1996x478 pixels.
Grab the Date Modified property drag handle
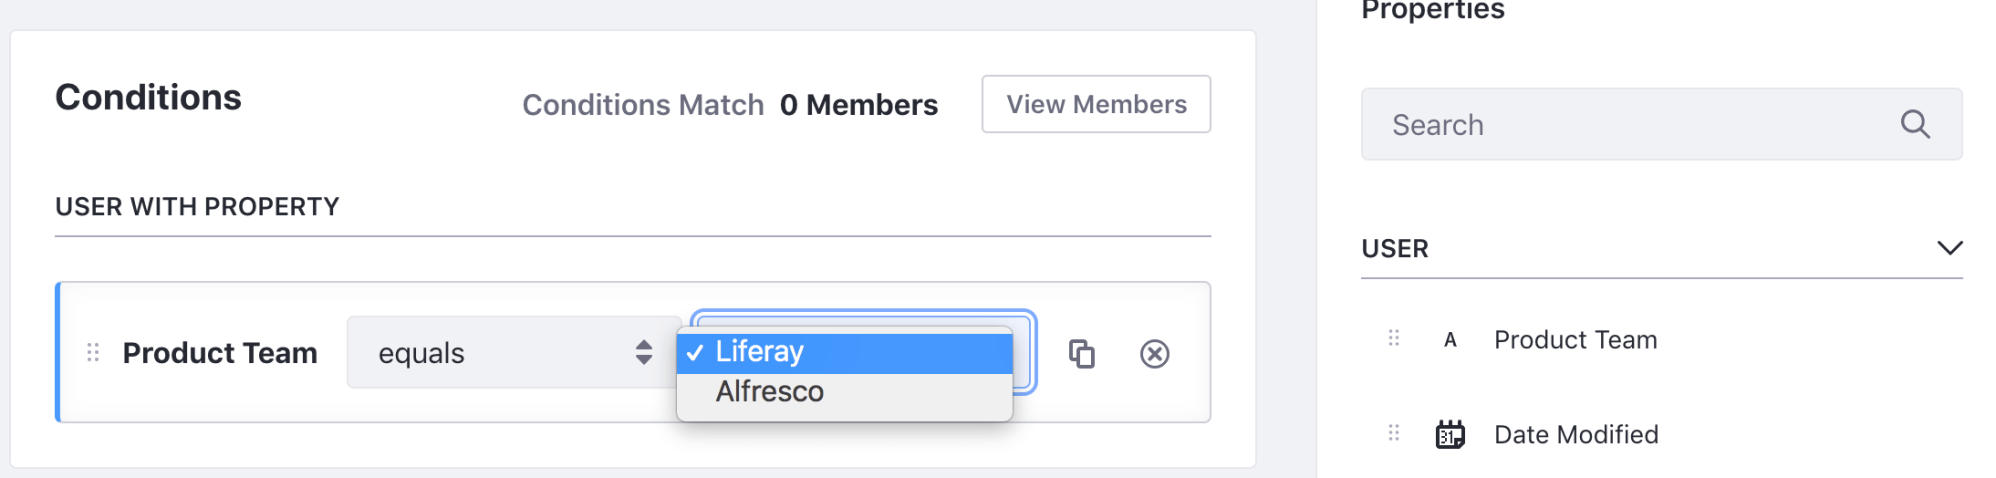tap(1393, 433)
